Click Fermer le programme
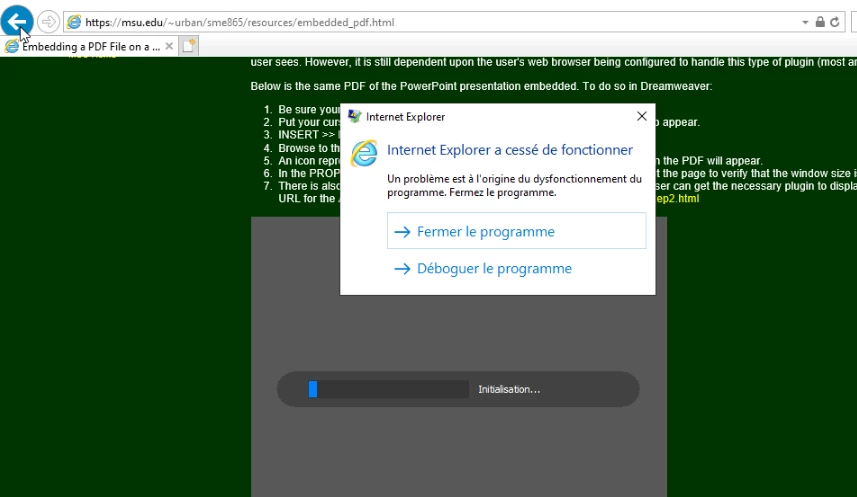This screenshot has width=857, height=497. tap(516, 231)
